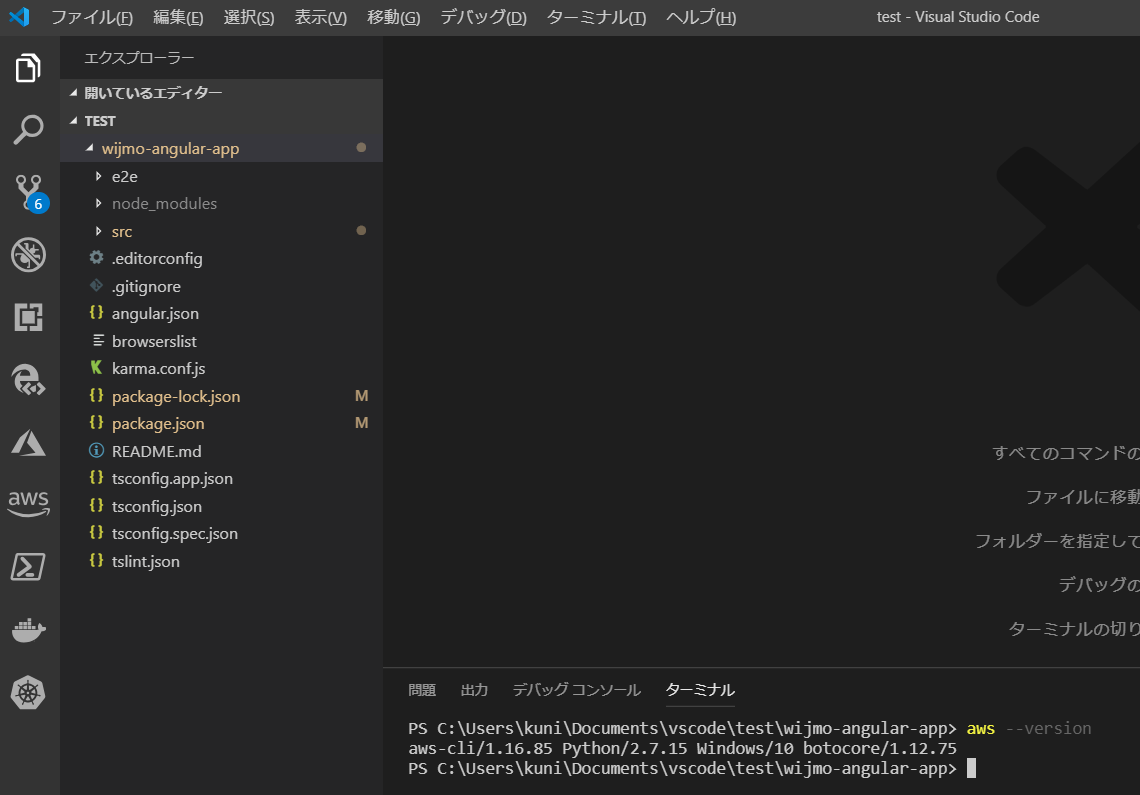Image resolution: width=1140 pixels, height=795 pixels.
Task: Switch to the 出力 panel tab
Action: [x=474, y=690]
